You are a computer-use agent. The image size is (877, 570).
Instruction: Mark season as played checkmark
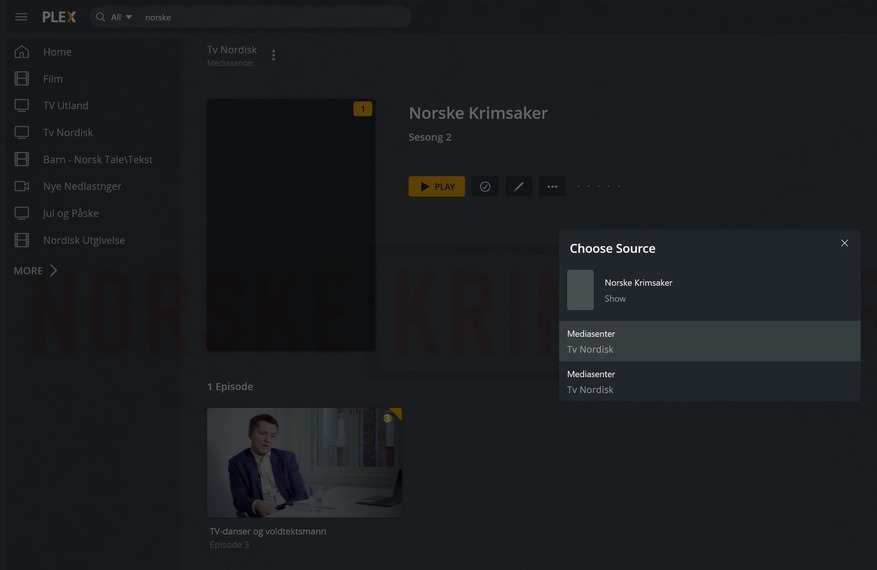pos(485,186)
